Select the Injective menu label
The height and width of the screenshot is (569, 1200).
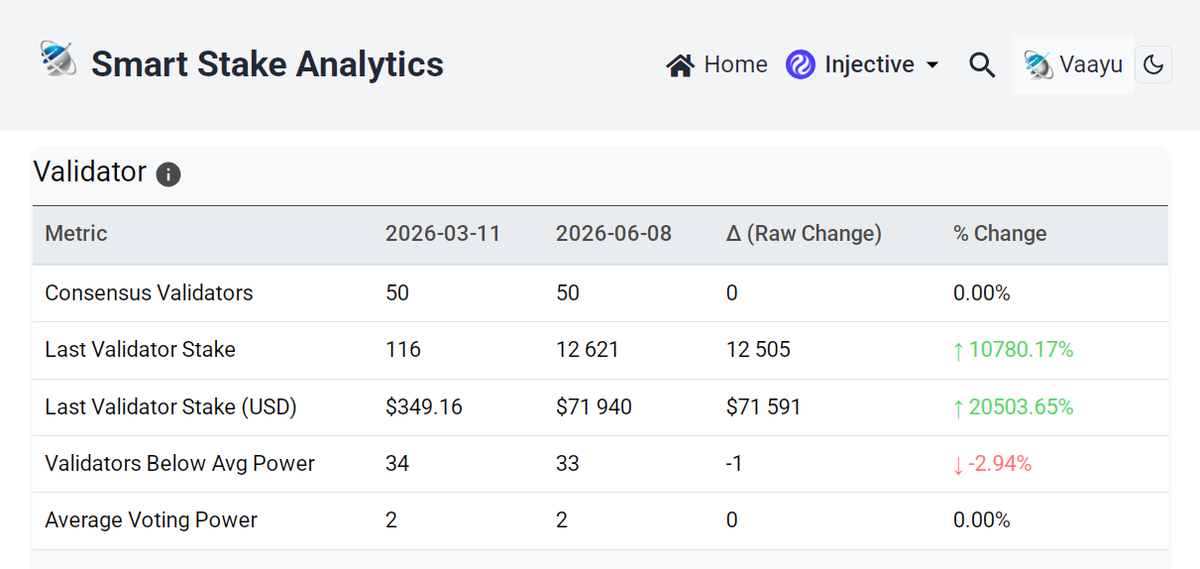(869, 65)
